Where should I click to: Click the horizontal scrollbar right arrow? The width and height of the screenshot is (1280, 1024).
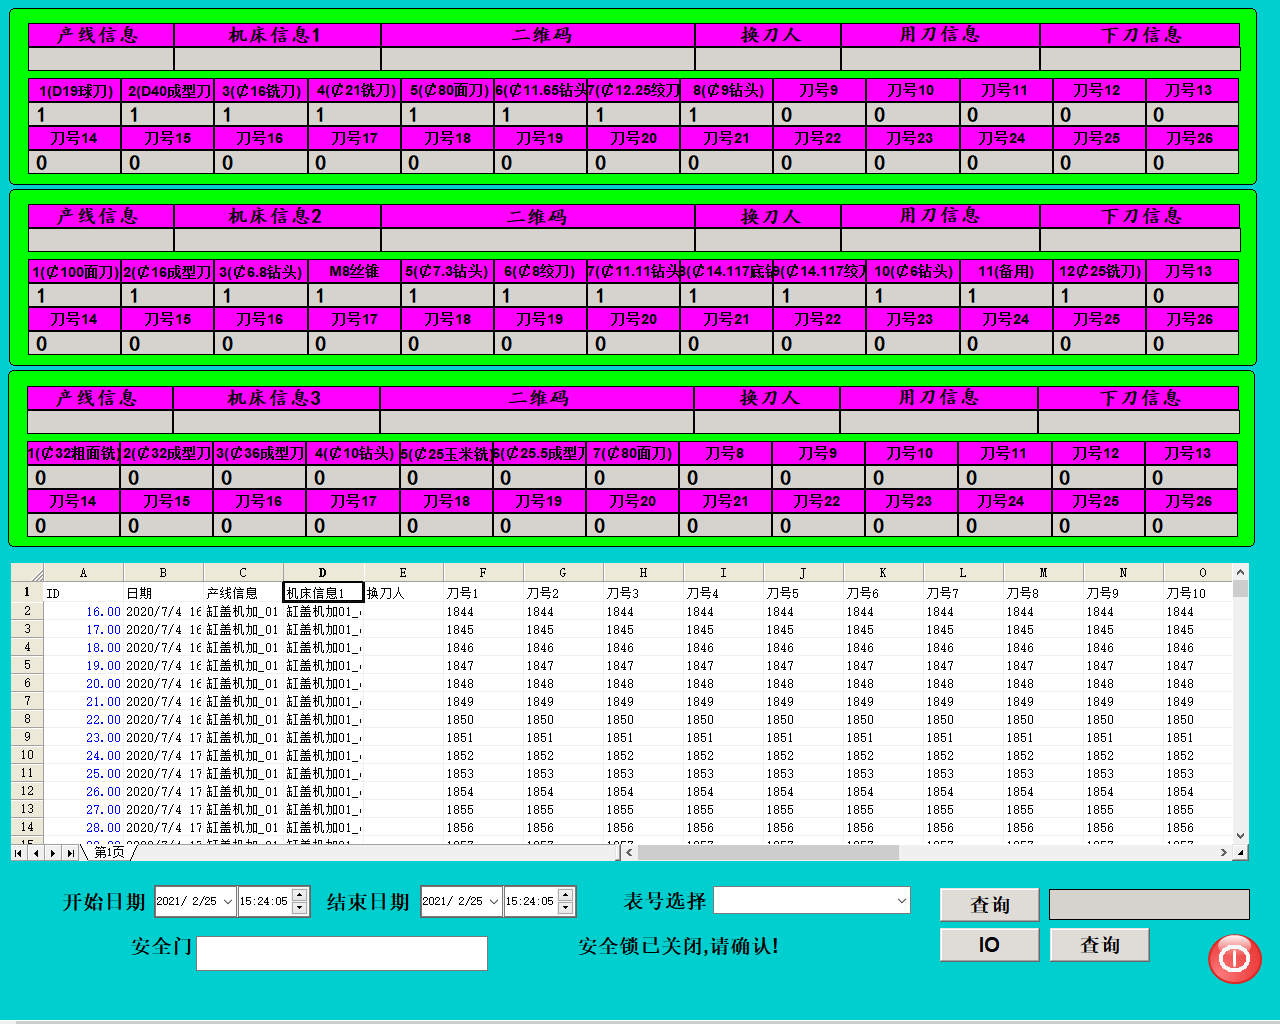[1223, 853]
